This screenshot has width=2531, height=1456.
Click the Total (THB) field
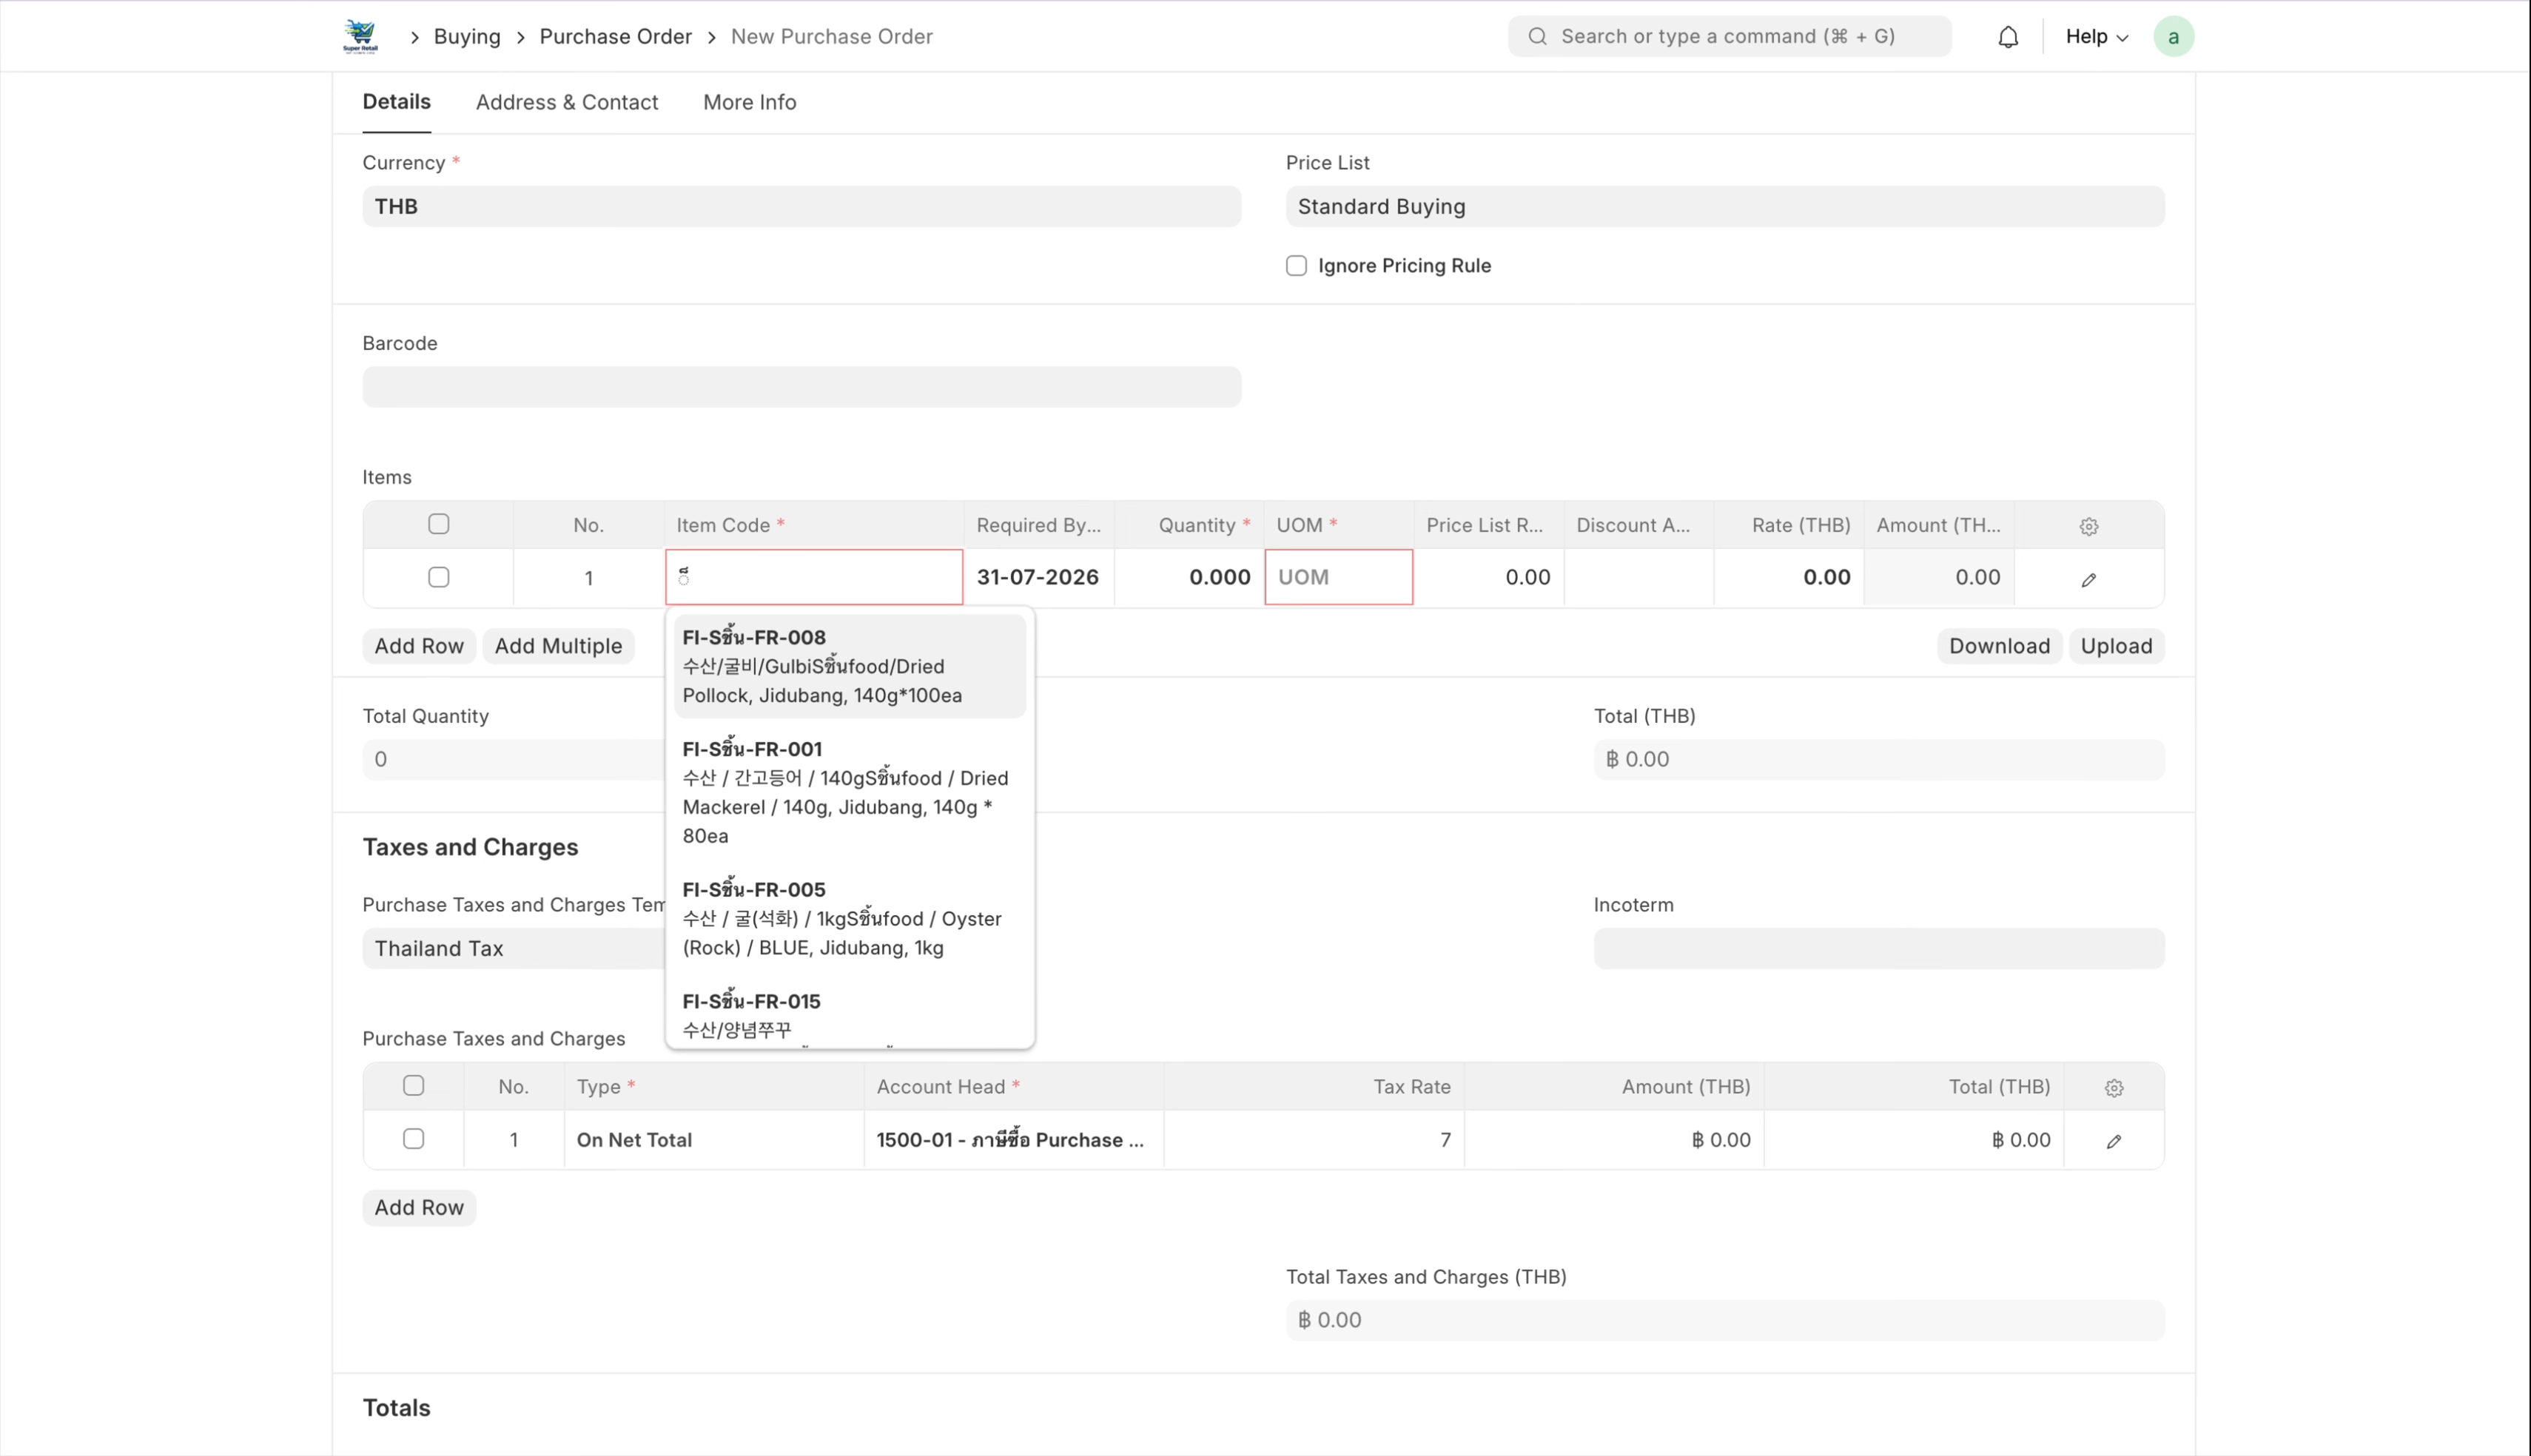[x=1879, y=759]
